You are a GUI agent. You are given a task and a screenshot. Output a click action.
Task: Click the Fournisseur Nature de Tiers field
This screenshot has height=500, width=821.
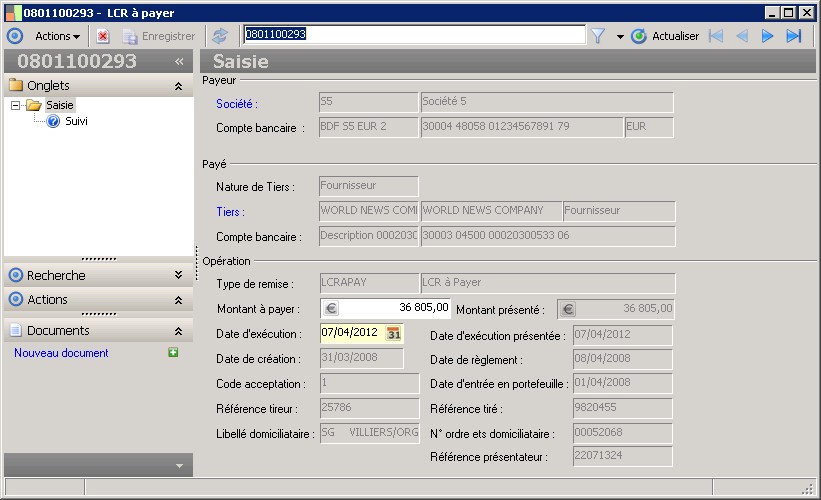point(369,186)
